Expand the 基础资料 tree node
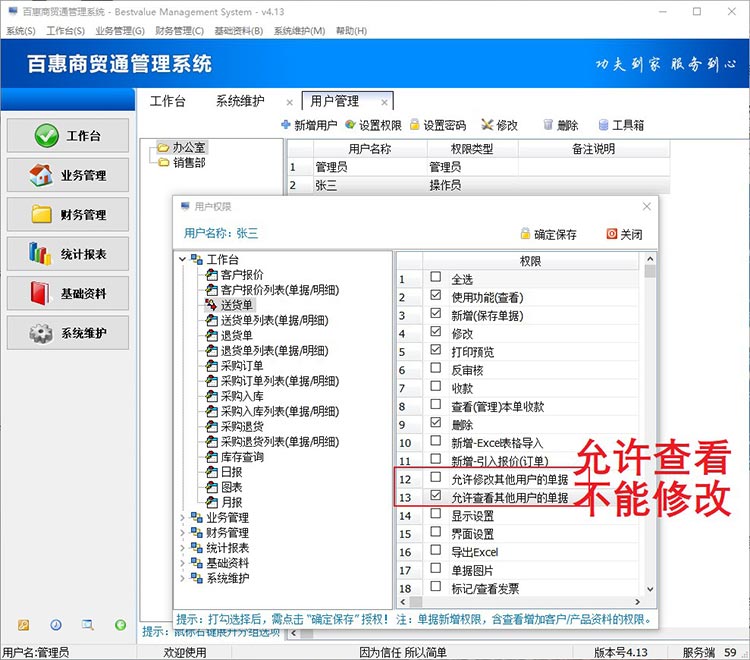 (182, 563)
